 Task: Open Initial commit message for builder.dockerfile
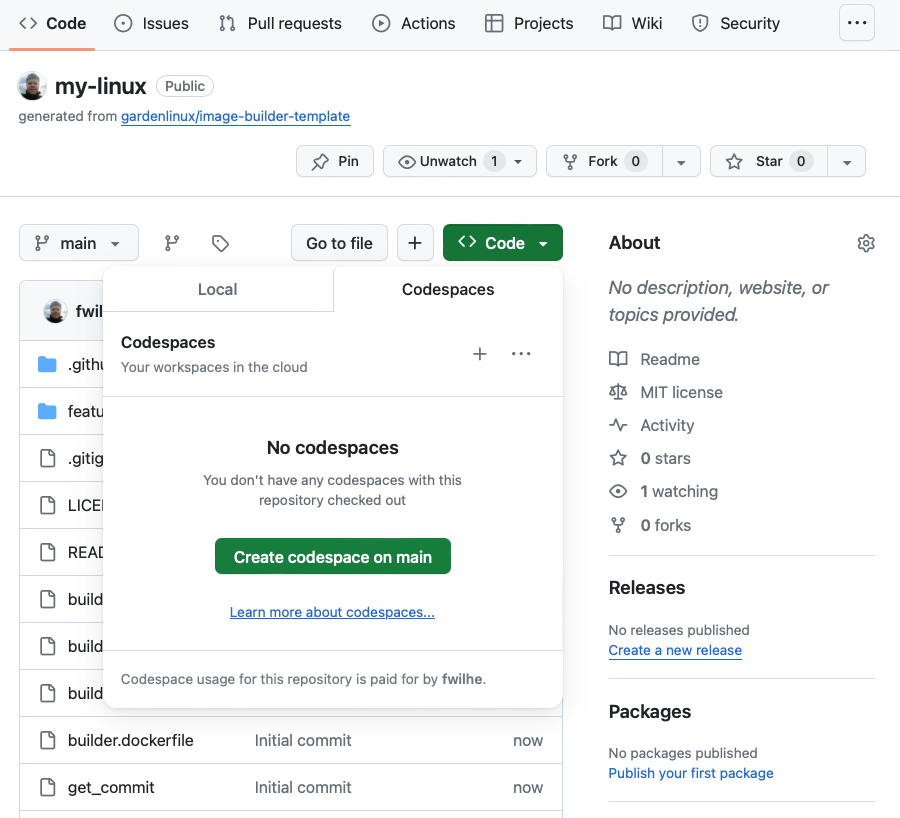point(303,741)
